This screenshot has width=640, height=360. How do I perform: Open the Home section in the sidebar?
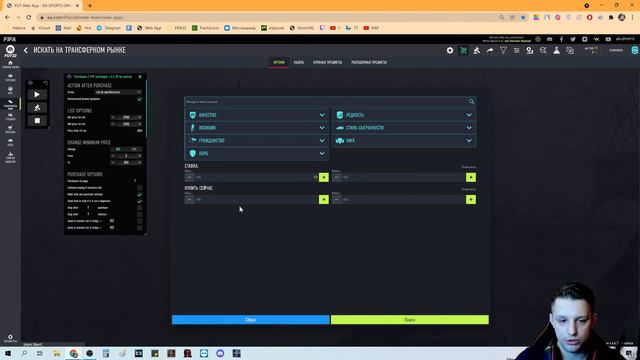click(10, 64)
